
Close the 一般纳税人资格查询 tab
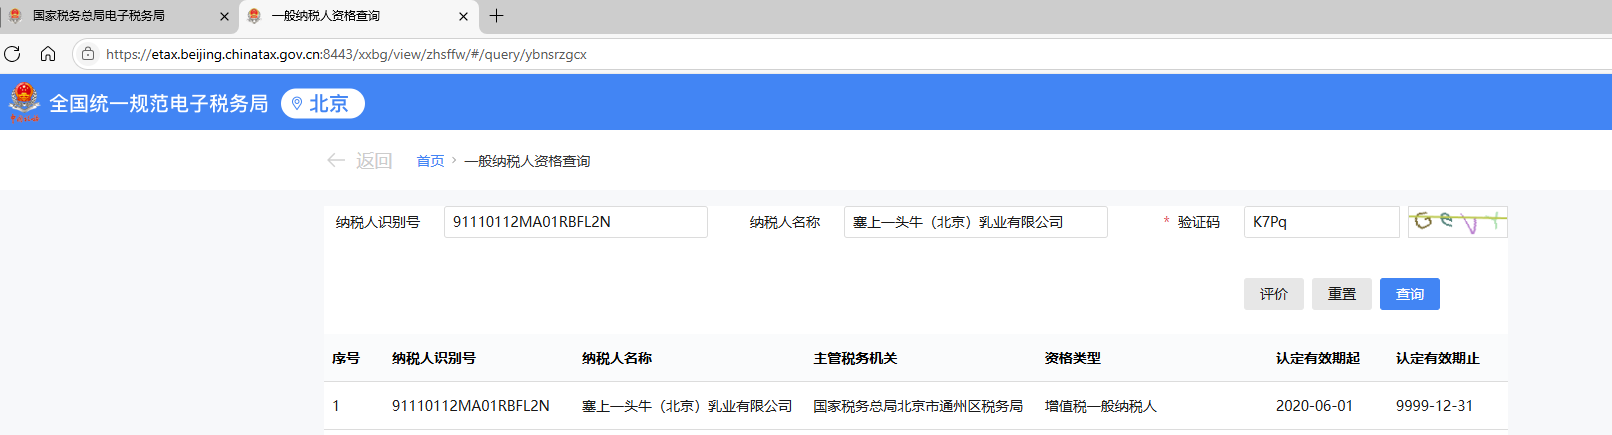tap(463, 16)
